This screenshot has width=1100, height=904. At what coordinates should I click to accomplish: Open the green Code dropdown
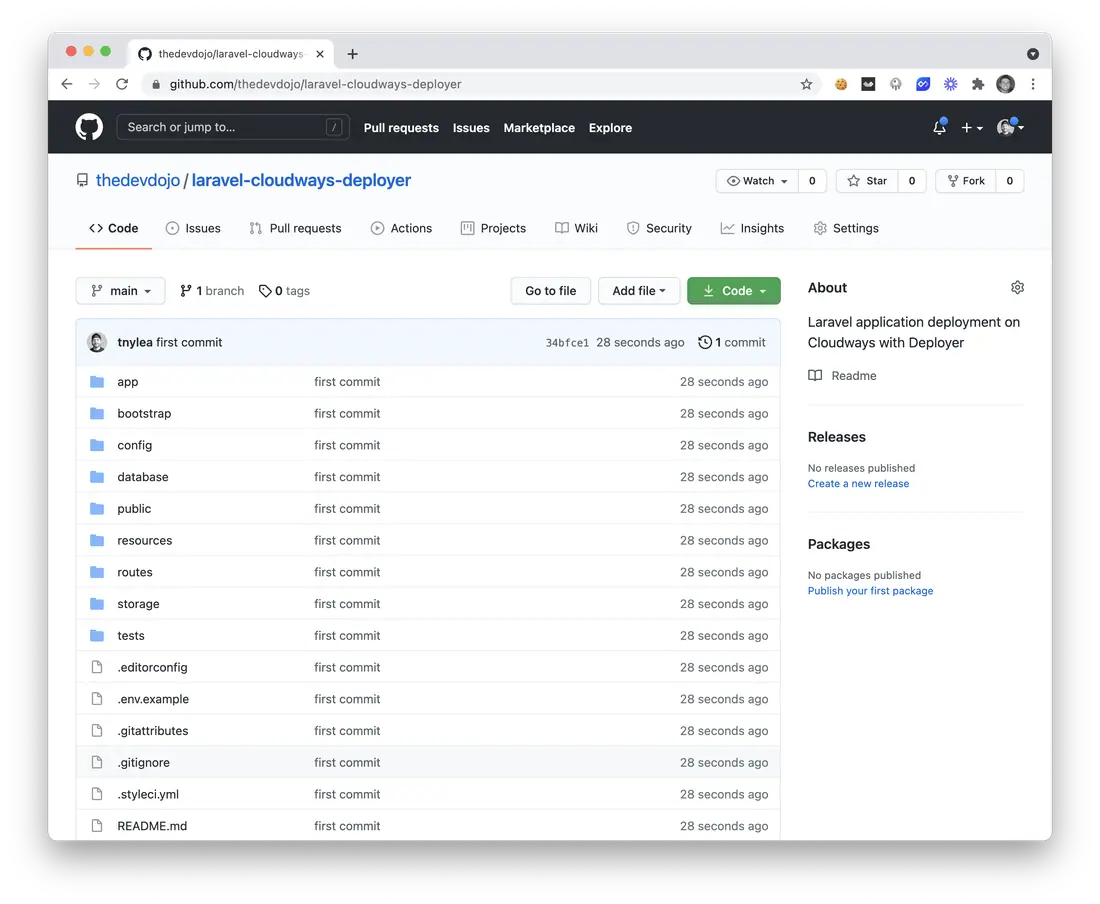click(x=734, y=291)
